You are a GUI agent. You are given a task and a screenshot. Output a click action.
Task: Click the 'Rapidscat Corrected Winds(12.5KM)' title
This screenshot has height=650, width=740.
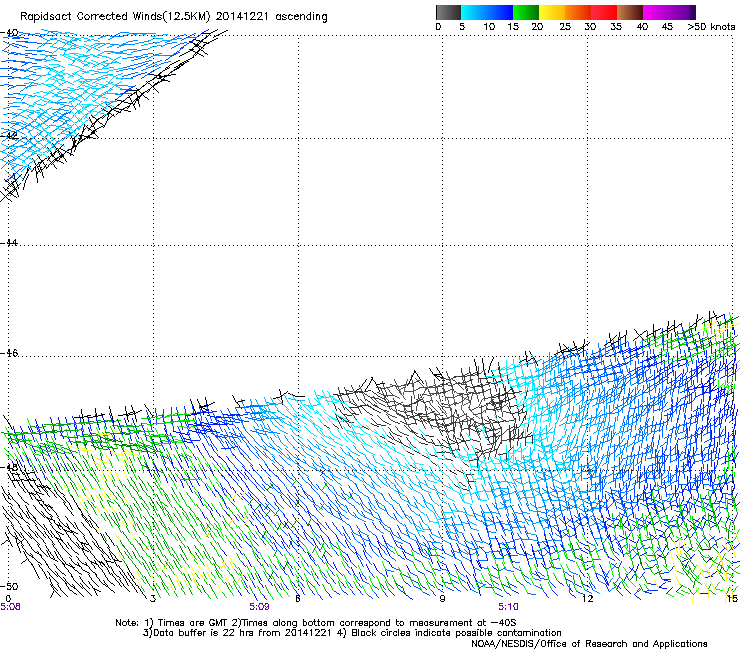(115, 17)
